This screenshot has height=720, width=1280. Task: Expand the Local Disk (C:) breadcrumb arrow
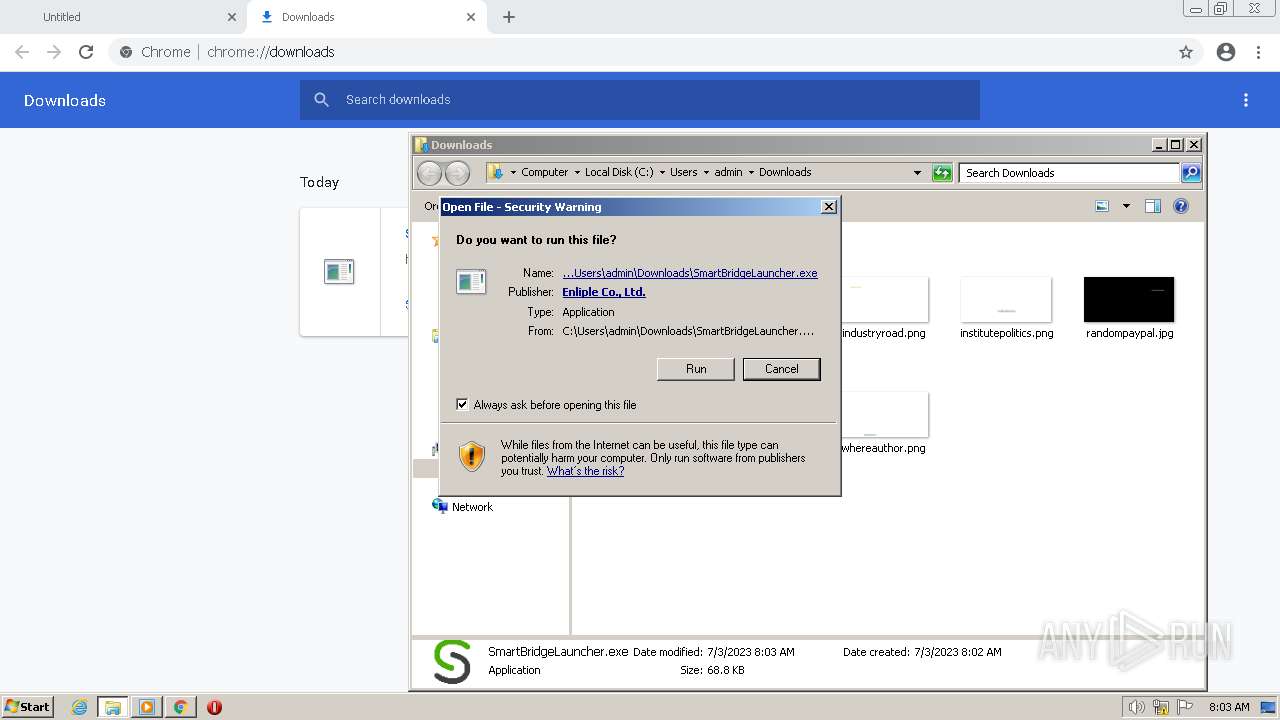click(x=662, y=173)
